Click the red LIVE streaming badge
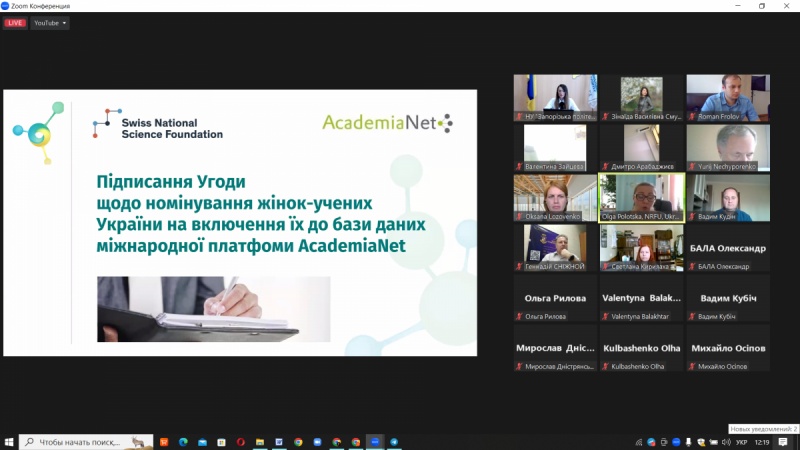This screenshot has height=450, width=800. 14,23
